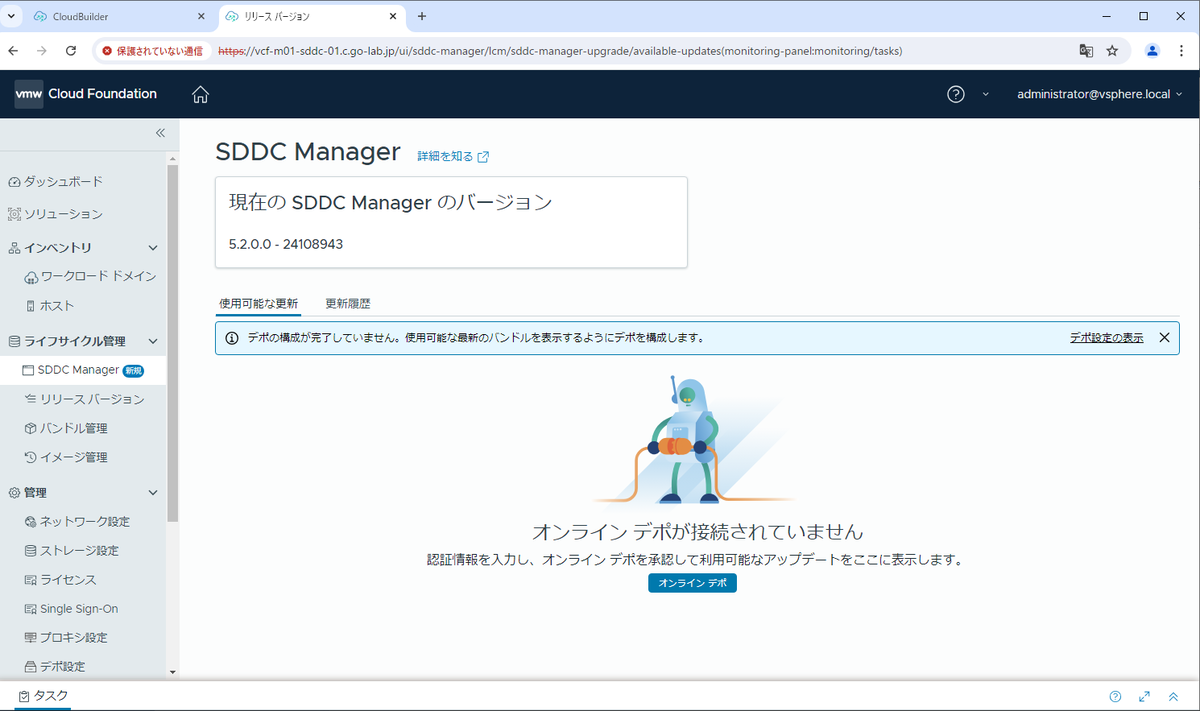This screenshot has width=1200, height=711.
Task: Open ネットワーク設定 in sidebar
Action: 77,522
